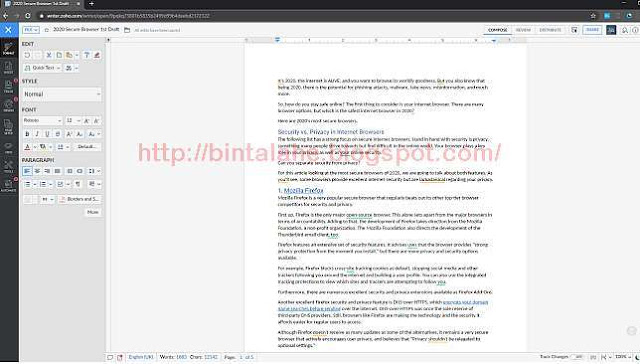Open the Normal style dropdown
The image size is (640, 364).
(x=62, y=94)
